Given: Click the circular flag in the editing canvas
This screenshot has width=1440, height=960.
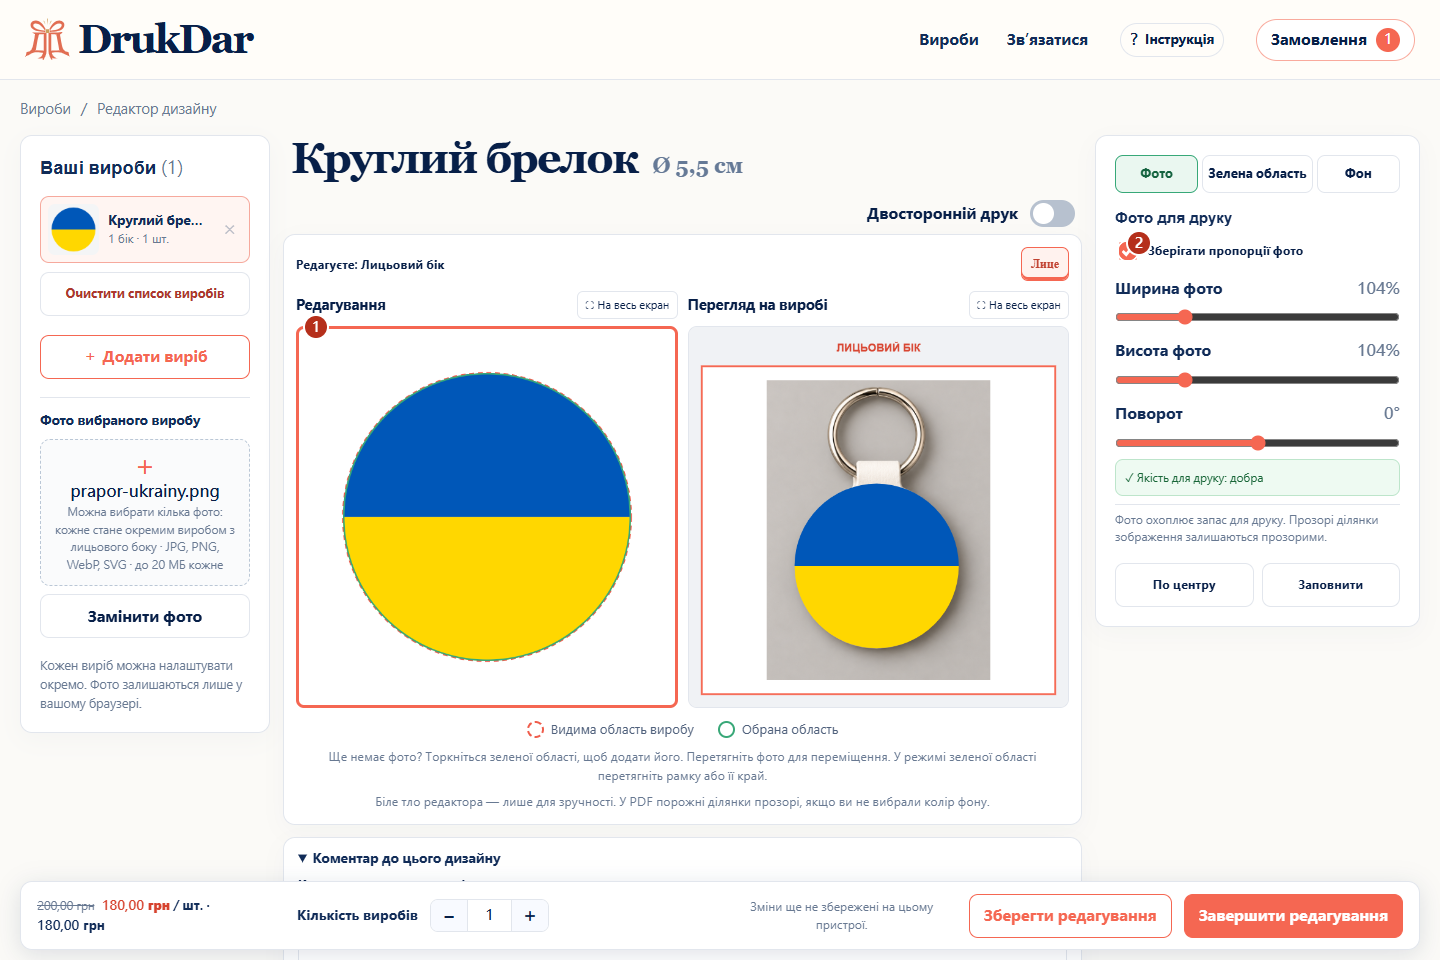Looking at the screenshot, I should 487,517.
